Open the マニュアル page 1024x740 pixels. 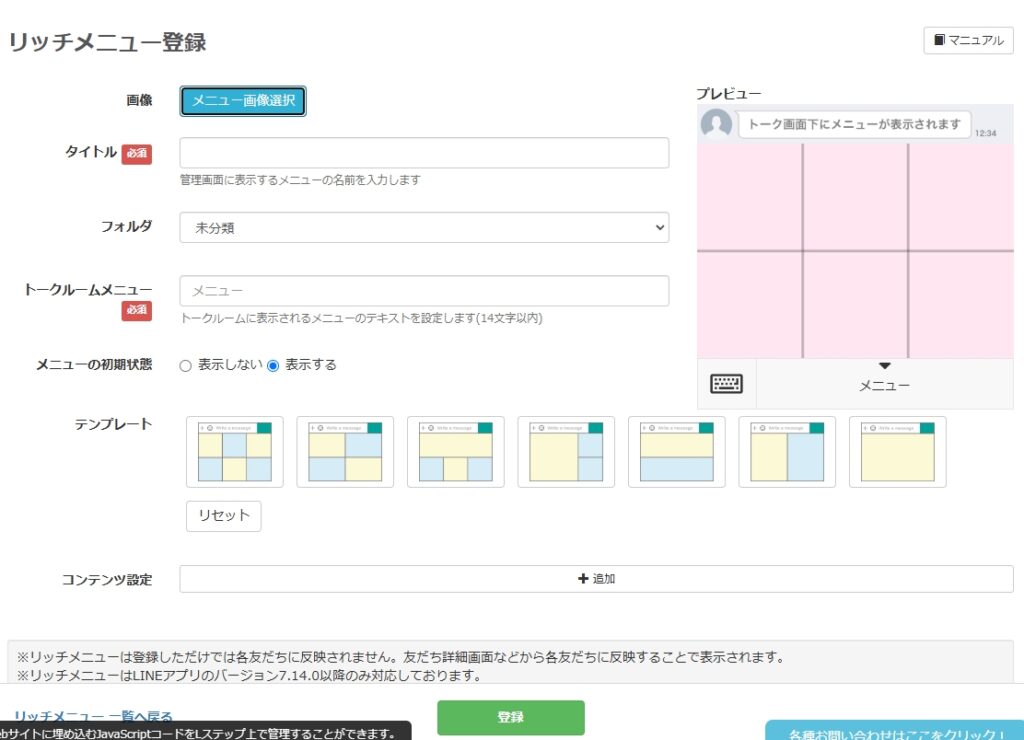[x=968, y=41]
